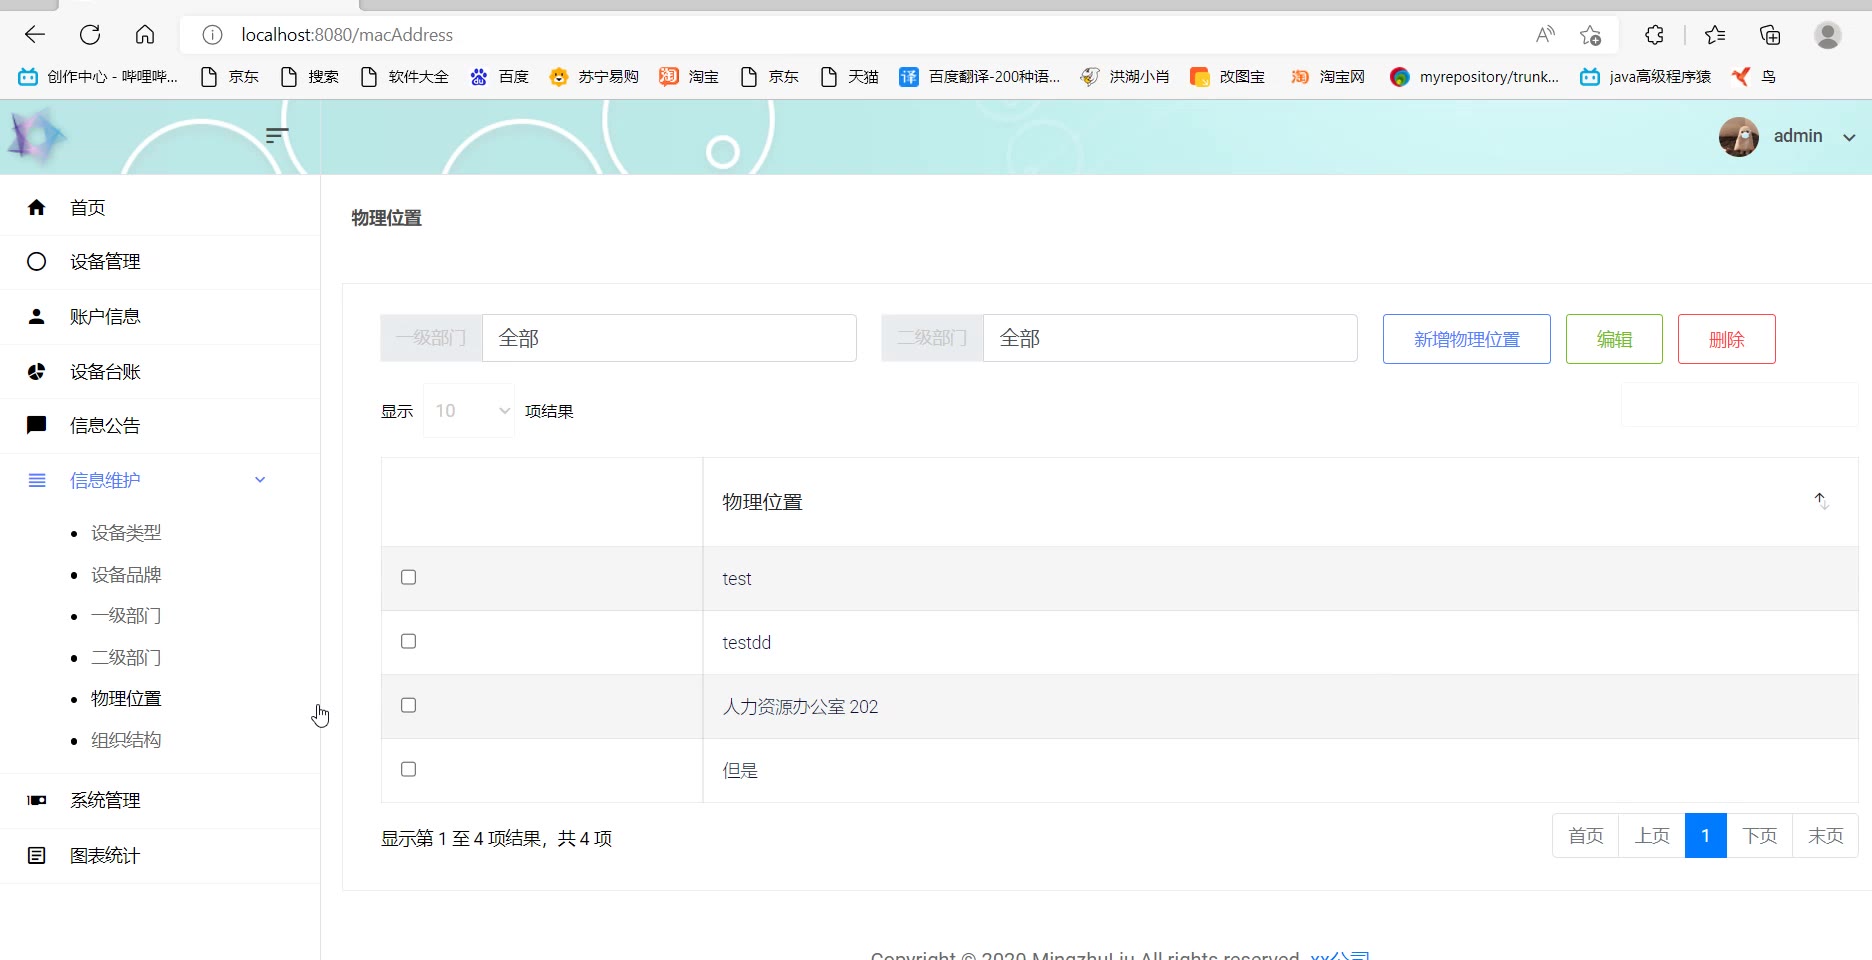Viewport: 1872px width, 960px height.
Task: View site information icon in address bar
Action: [x=212, y=35]
